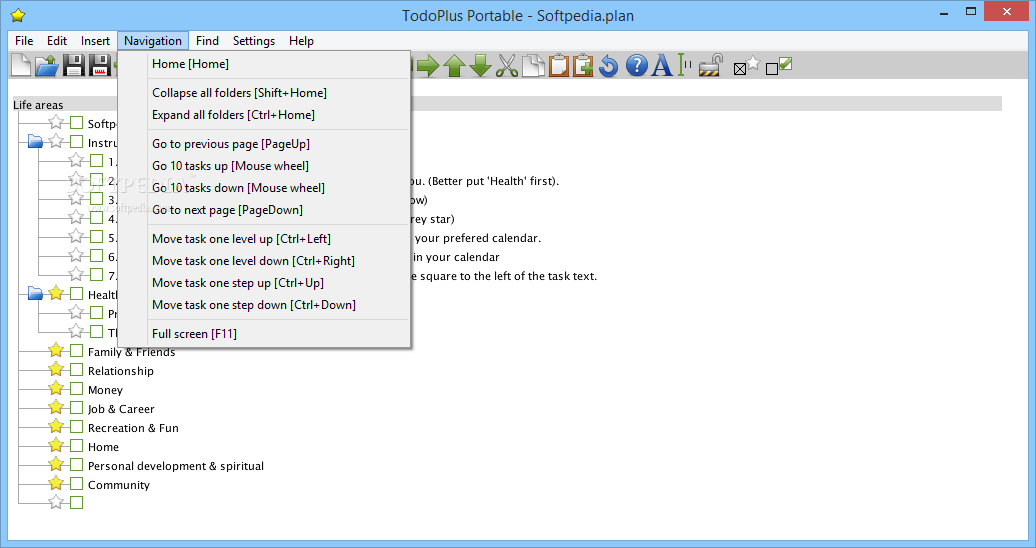1036x548 pixels.
Task: Click the green line-spacing icon
Action: pos(684,65)
